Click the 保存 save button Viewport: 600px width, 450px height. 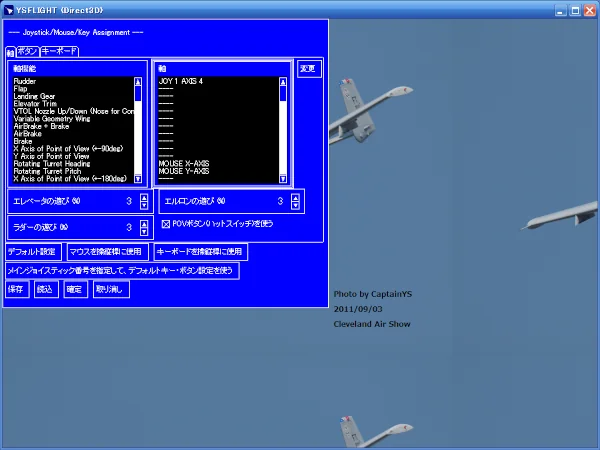tap(17, 289)
